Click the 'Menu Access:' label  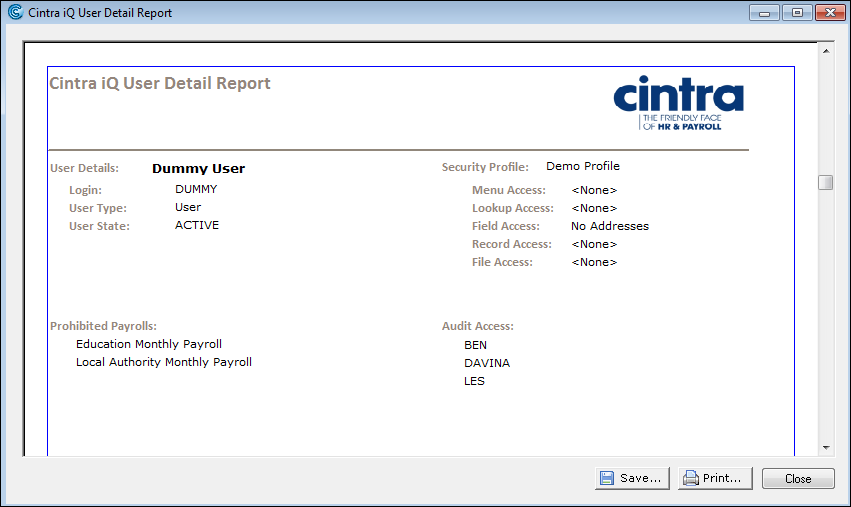tap(509, 190)
